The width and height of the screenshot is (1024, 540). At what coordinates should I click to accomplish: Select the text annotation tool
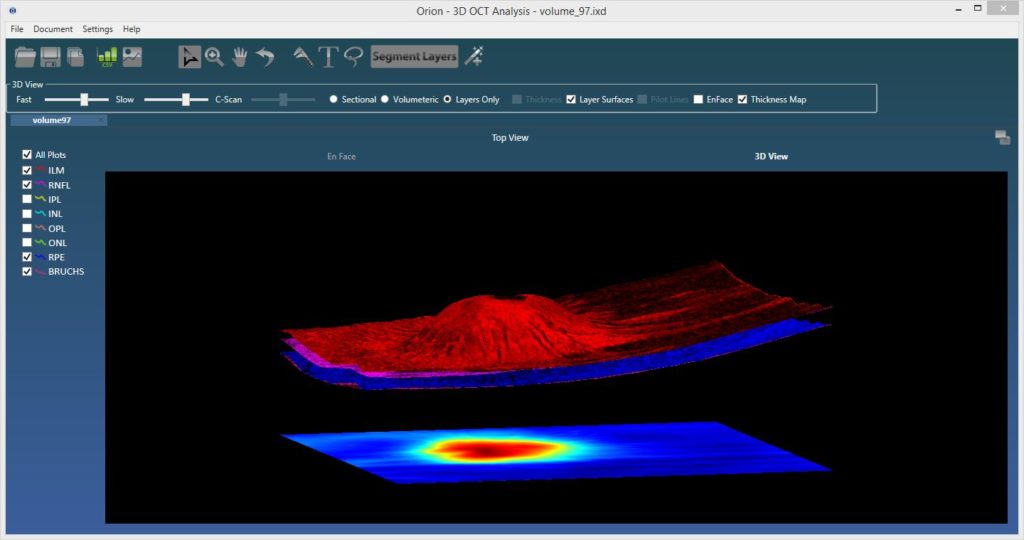tap(328, 57)
